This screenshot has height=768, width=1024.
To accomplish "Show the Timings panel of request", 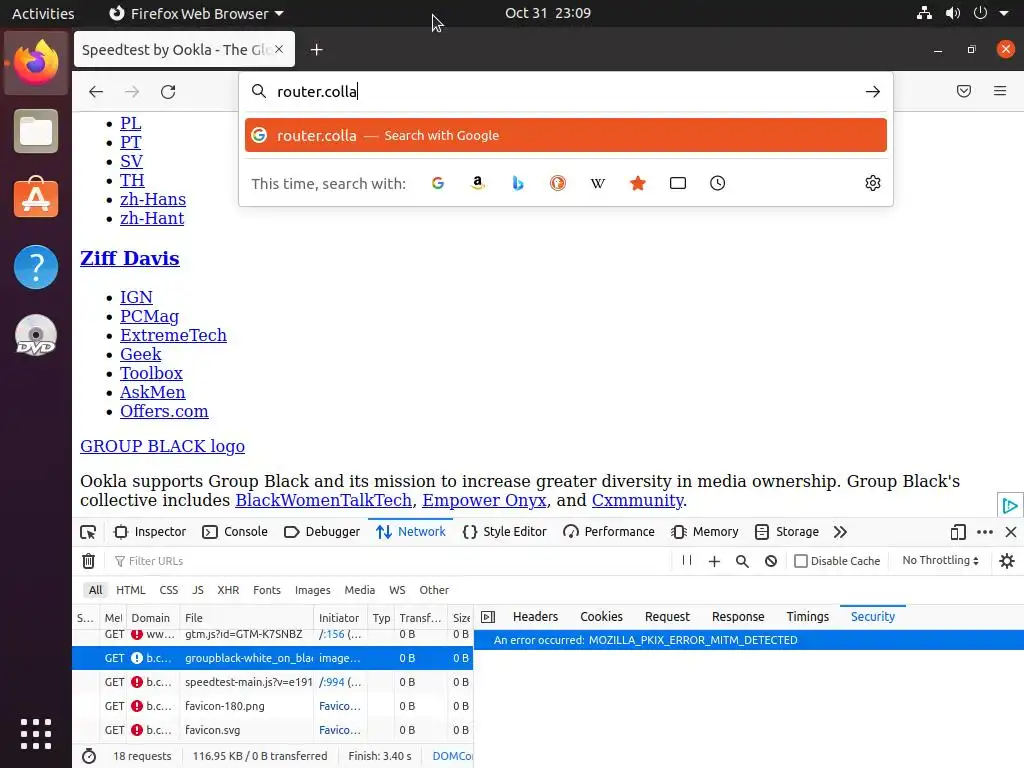I will 807,617.
